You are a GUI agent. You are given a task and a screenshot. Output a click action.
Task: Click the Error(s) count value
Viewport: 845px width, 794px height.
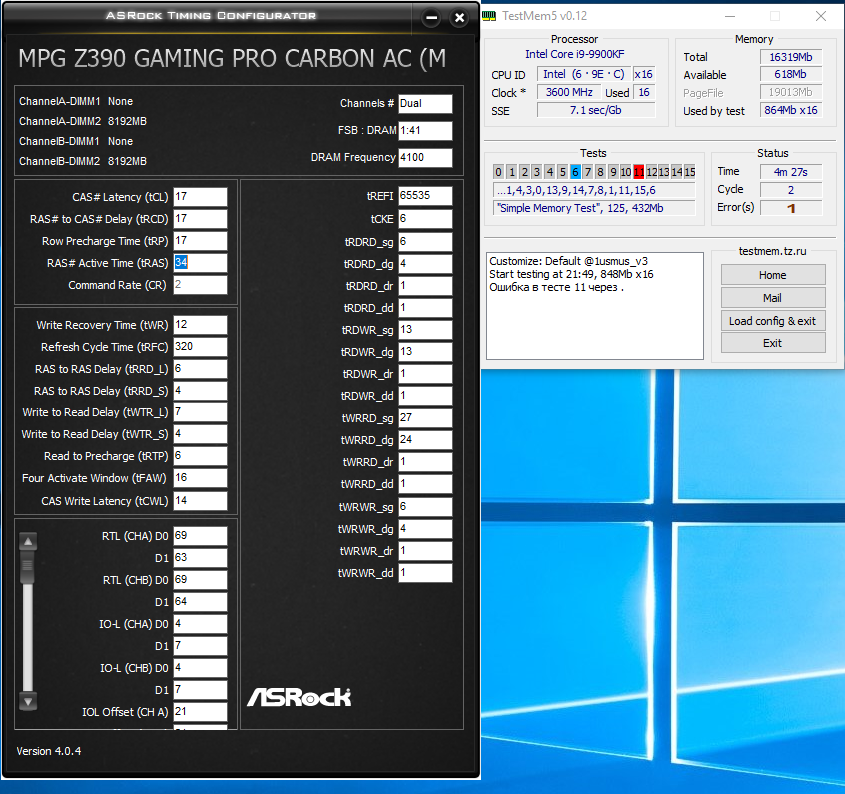[x=791, y=208]
